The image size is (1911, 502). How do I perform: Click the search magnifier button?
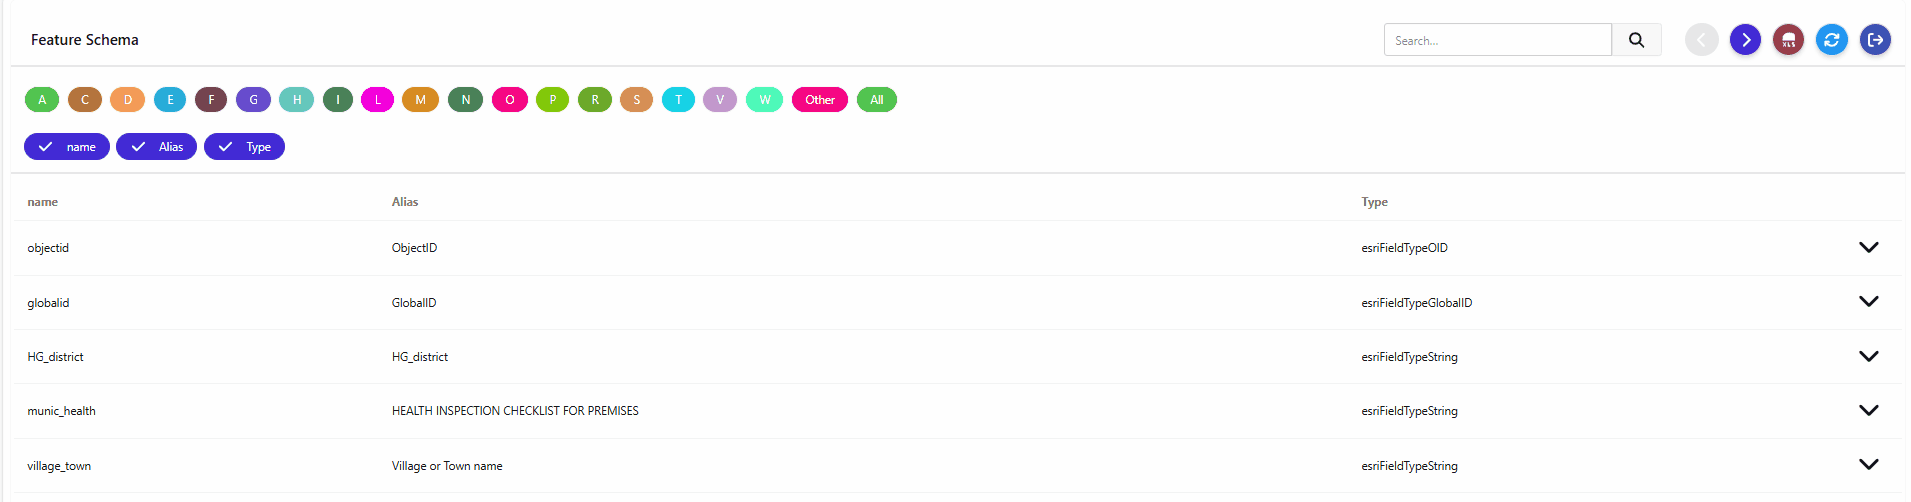tap(1636, 40)
